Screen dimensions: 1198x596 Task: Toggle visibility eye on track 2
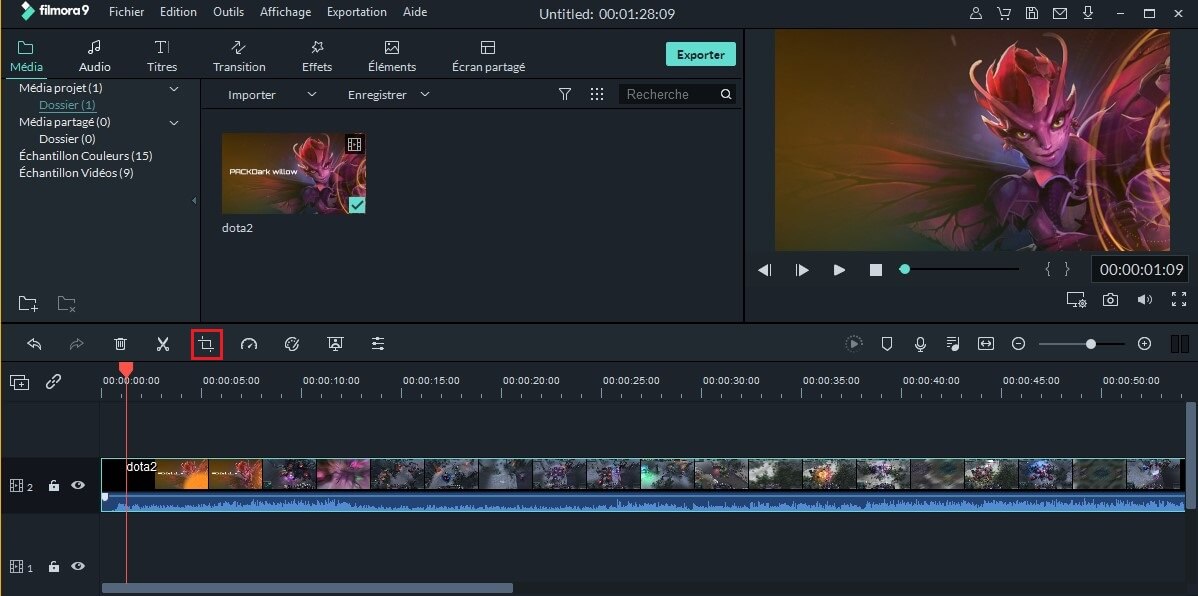[x=78, y=484]
